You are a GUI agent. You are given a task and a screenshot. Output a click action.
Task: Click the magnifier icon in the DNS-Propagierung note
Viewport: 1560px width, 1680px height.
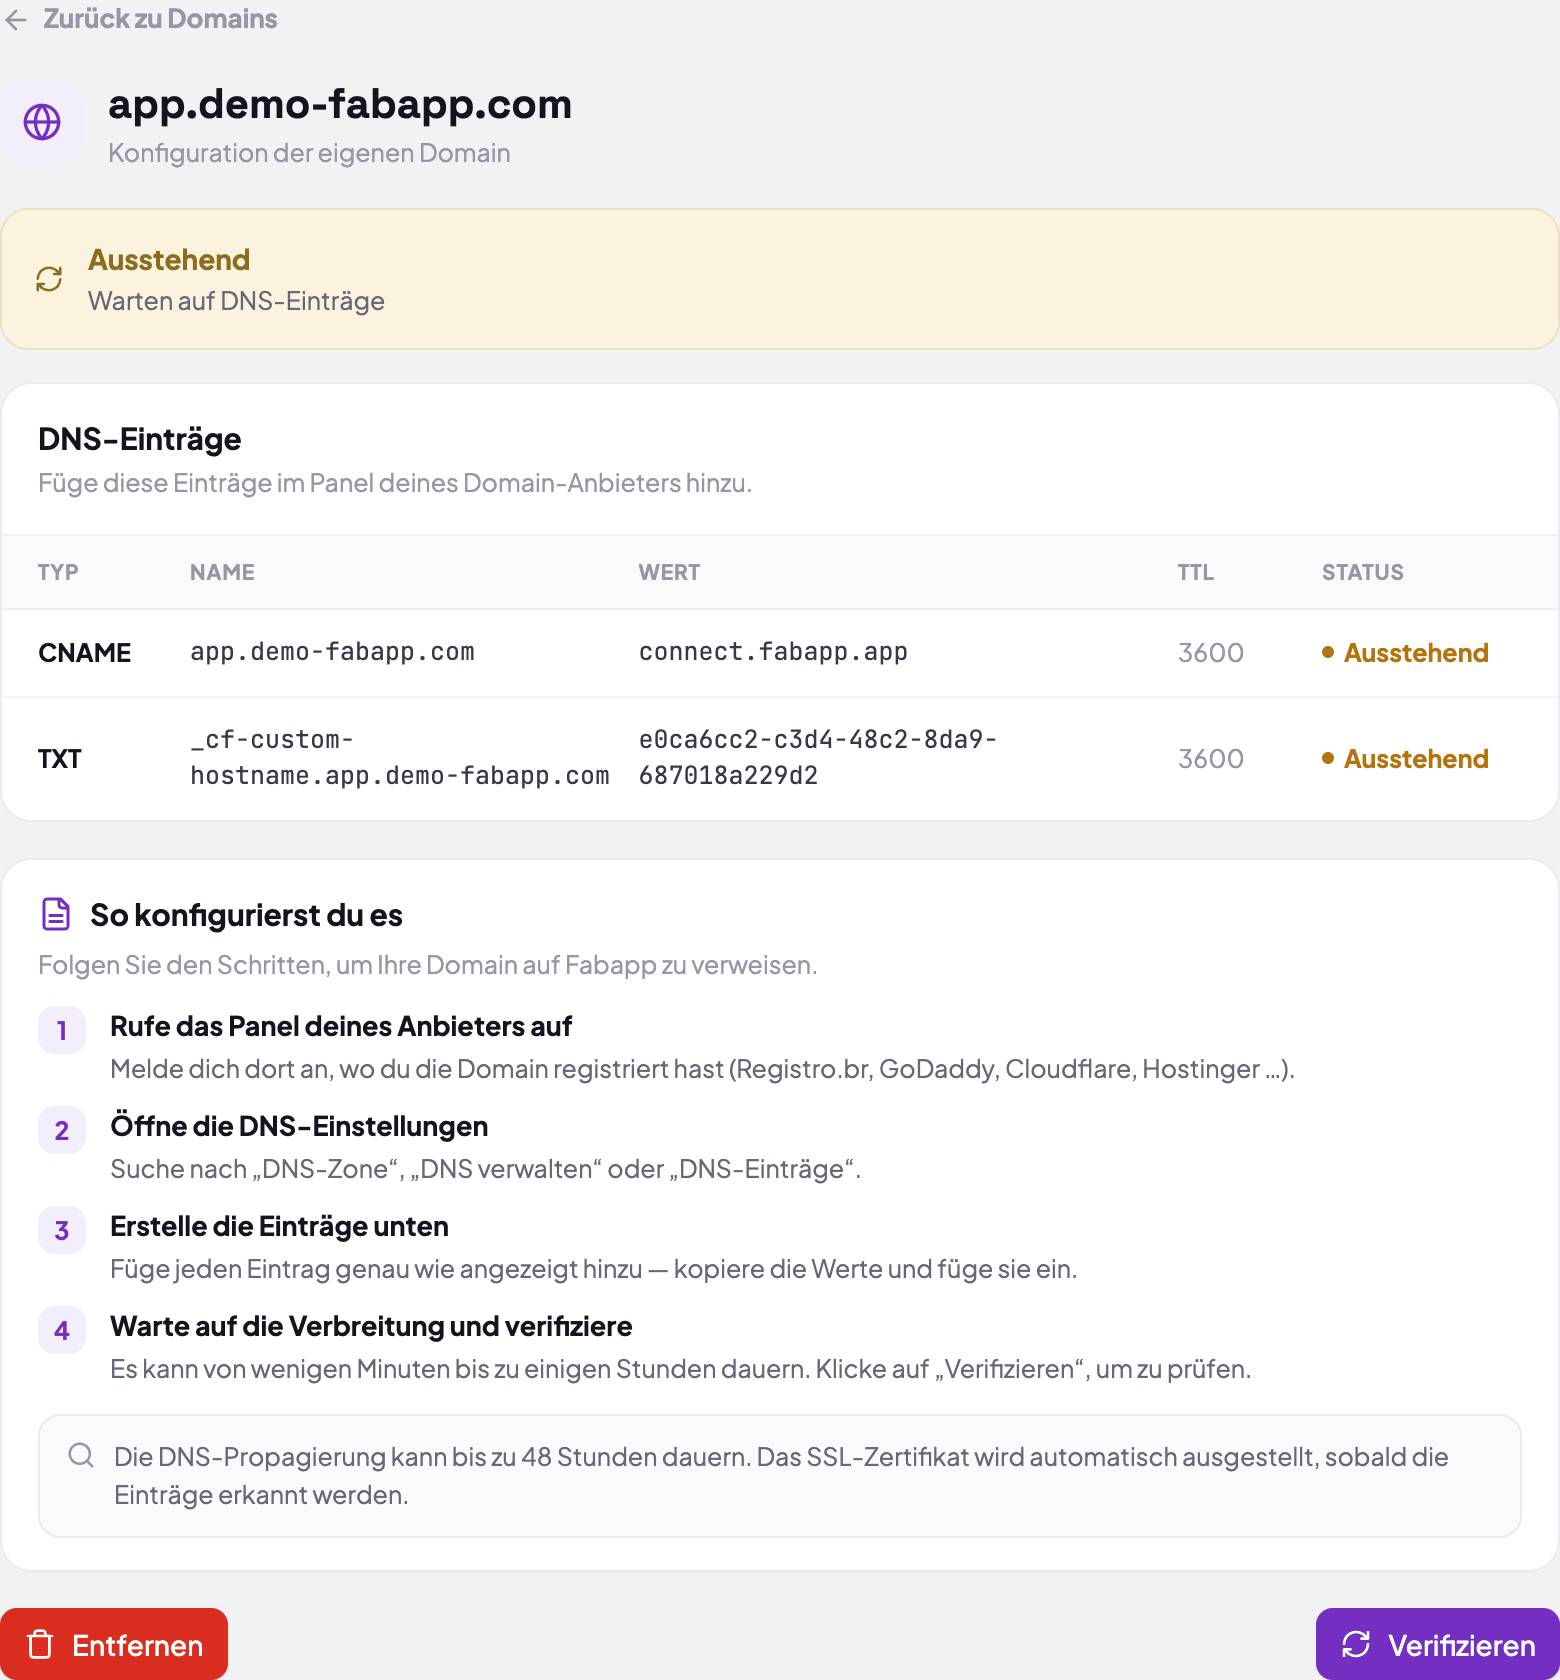click(81, 1455)
